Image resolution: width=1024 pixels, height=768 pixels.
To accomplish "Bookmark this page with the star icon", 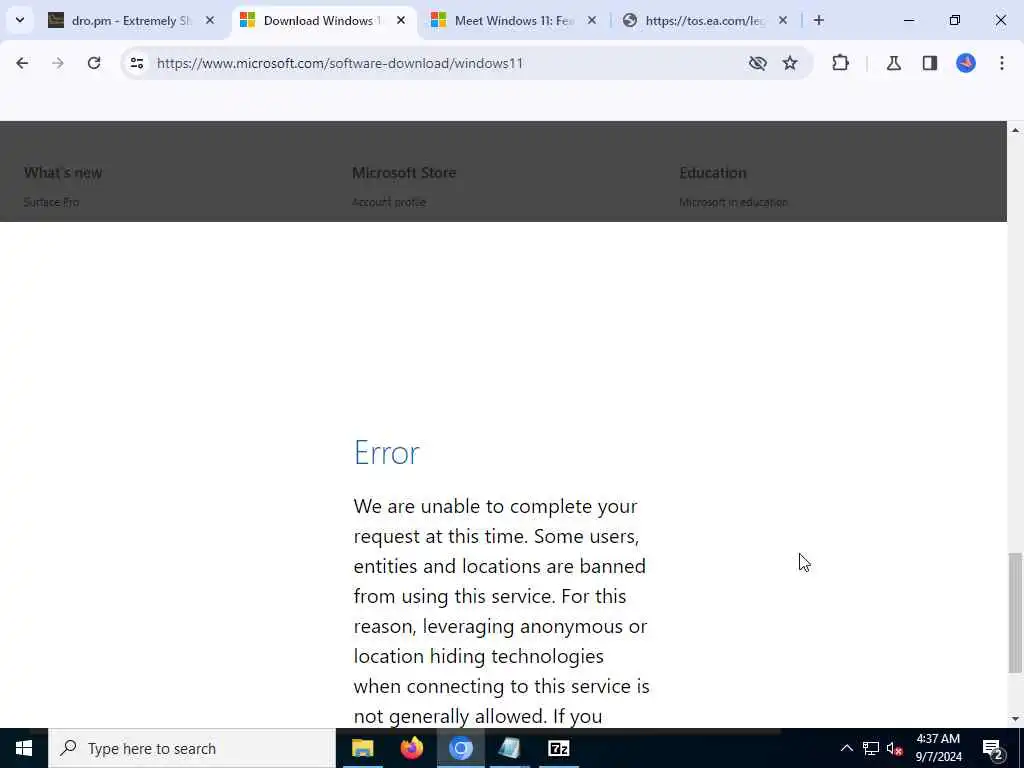I will pyautogui.click(x=790, y=63).
